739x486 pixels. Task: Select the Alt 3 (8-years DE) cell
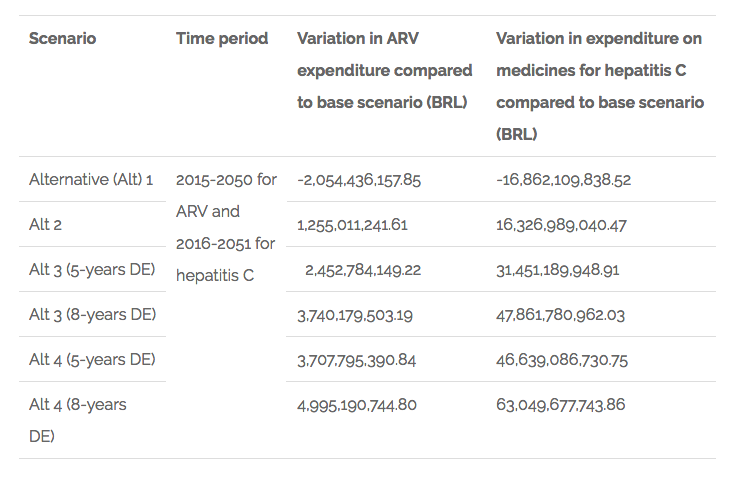point(93,315)
